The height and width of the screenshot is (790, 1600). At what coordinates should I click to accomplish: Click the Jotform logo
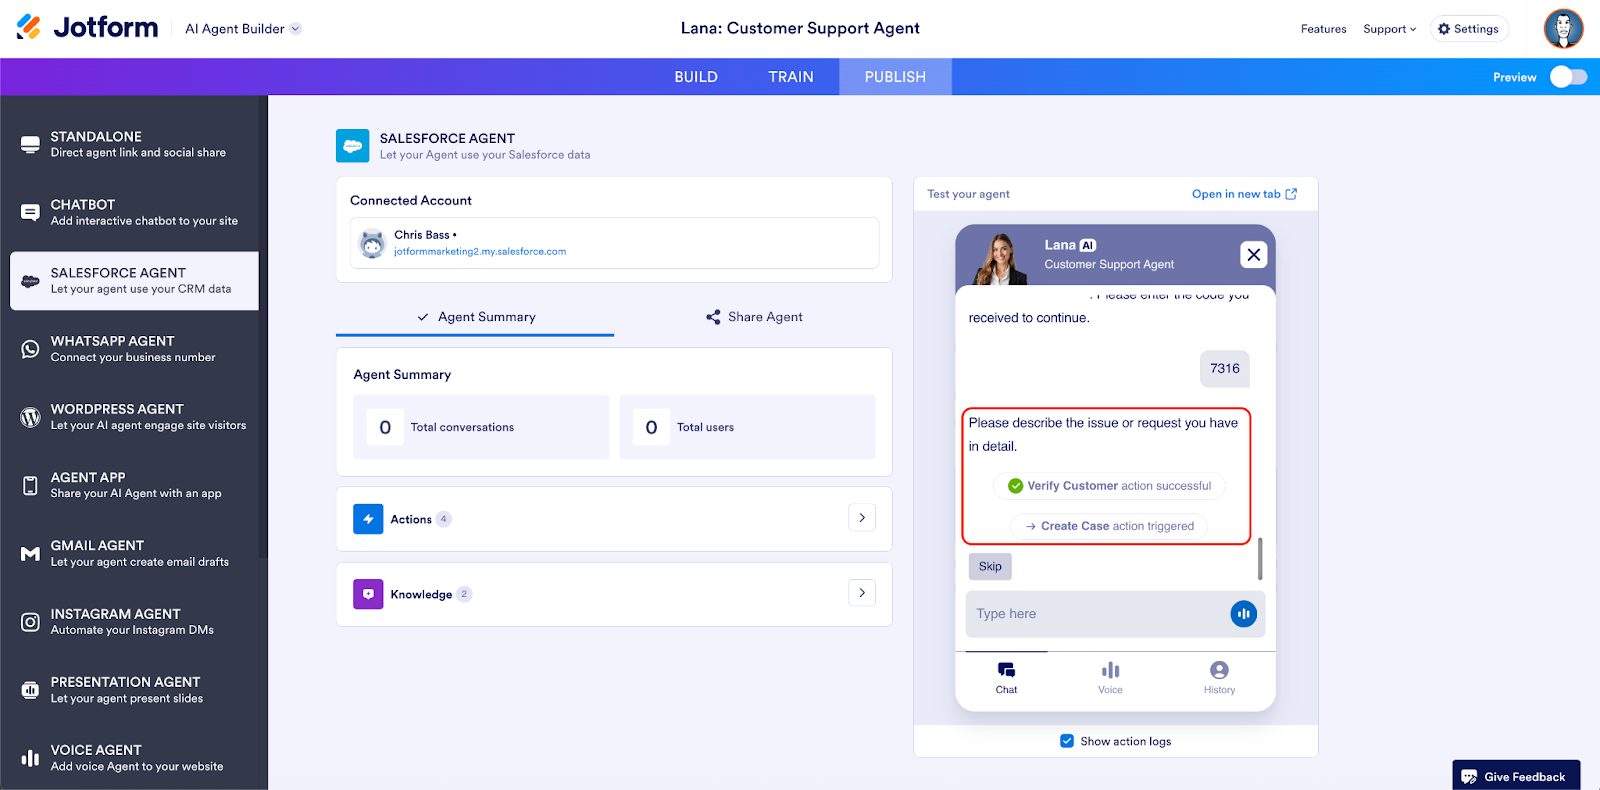tap(88, 28)
